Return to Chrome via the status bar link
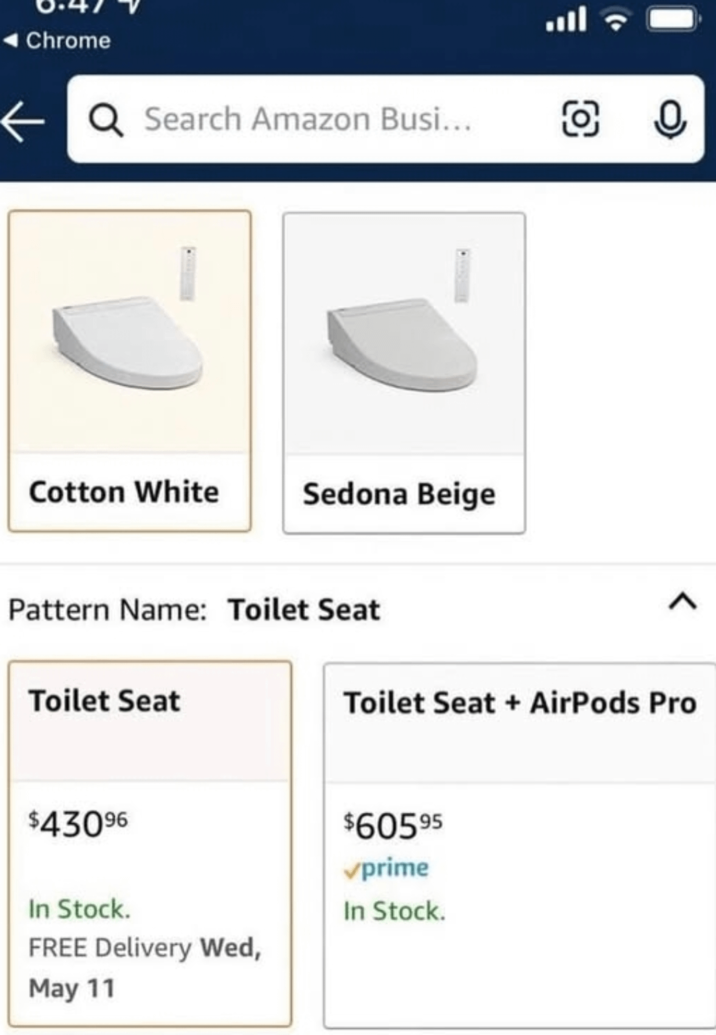716x1035 pixels. (x=58, y=41)
